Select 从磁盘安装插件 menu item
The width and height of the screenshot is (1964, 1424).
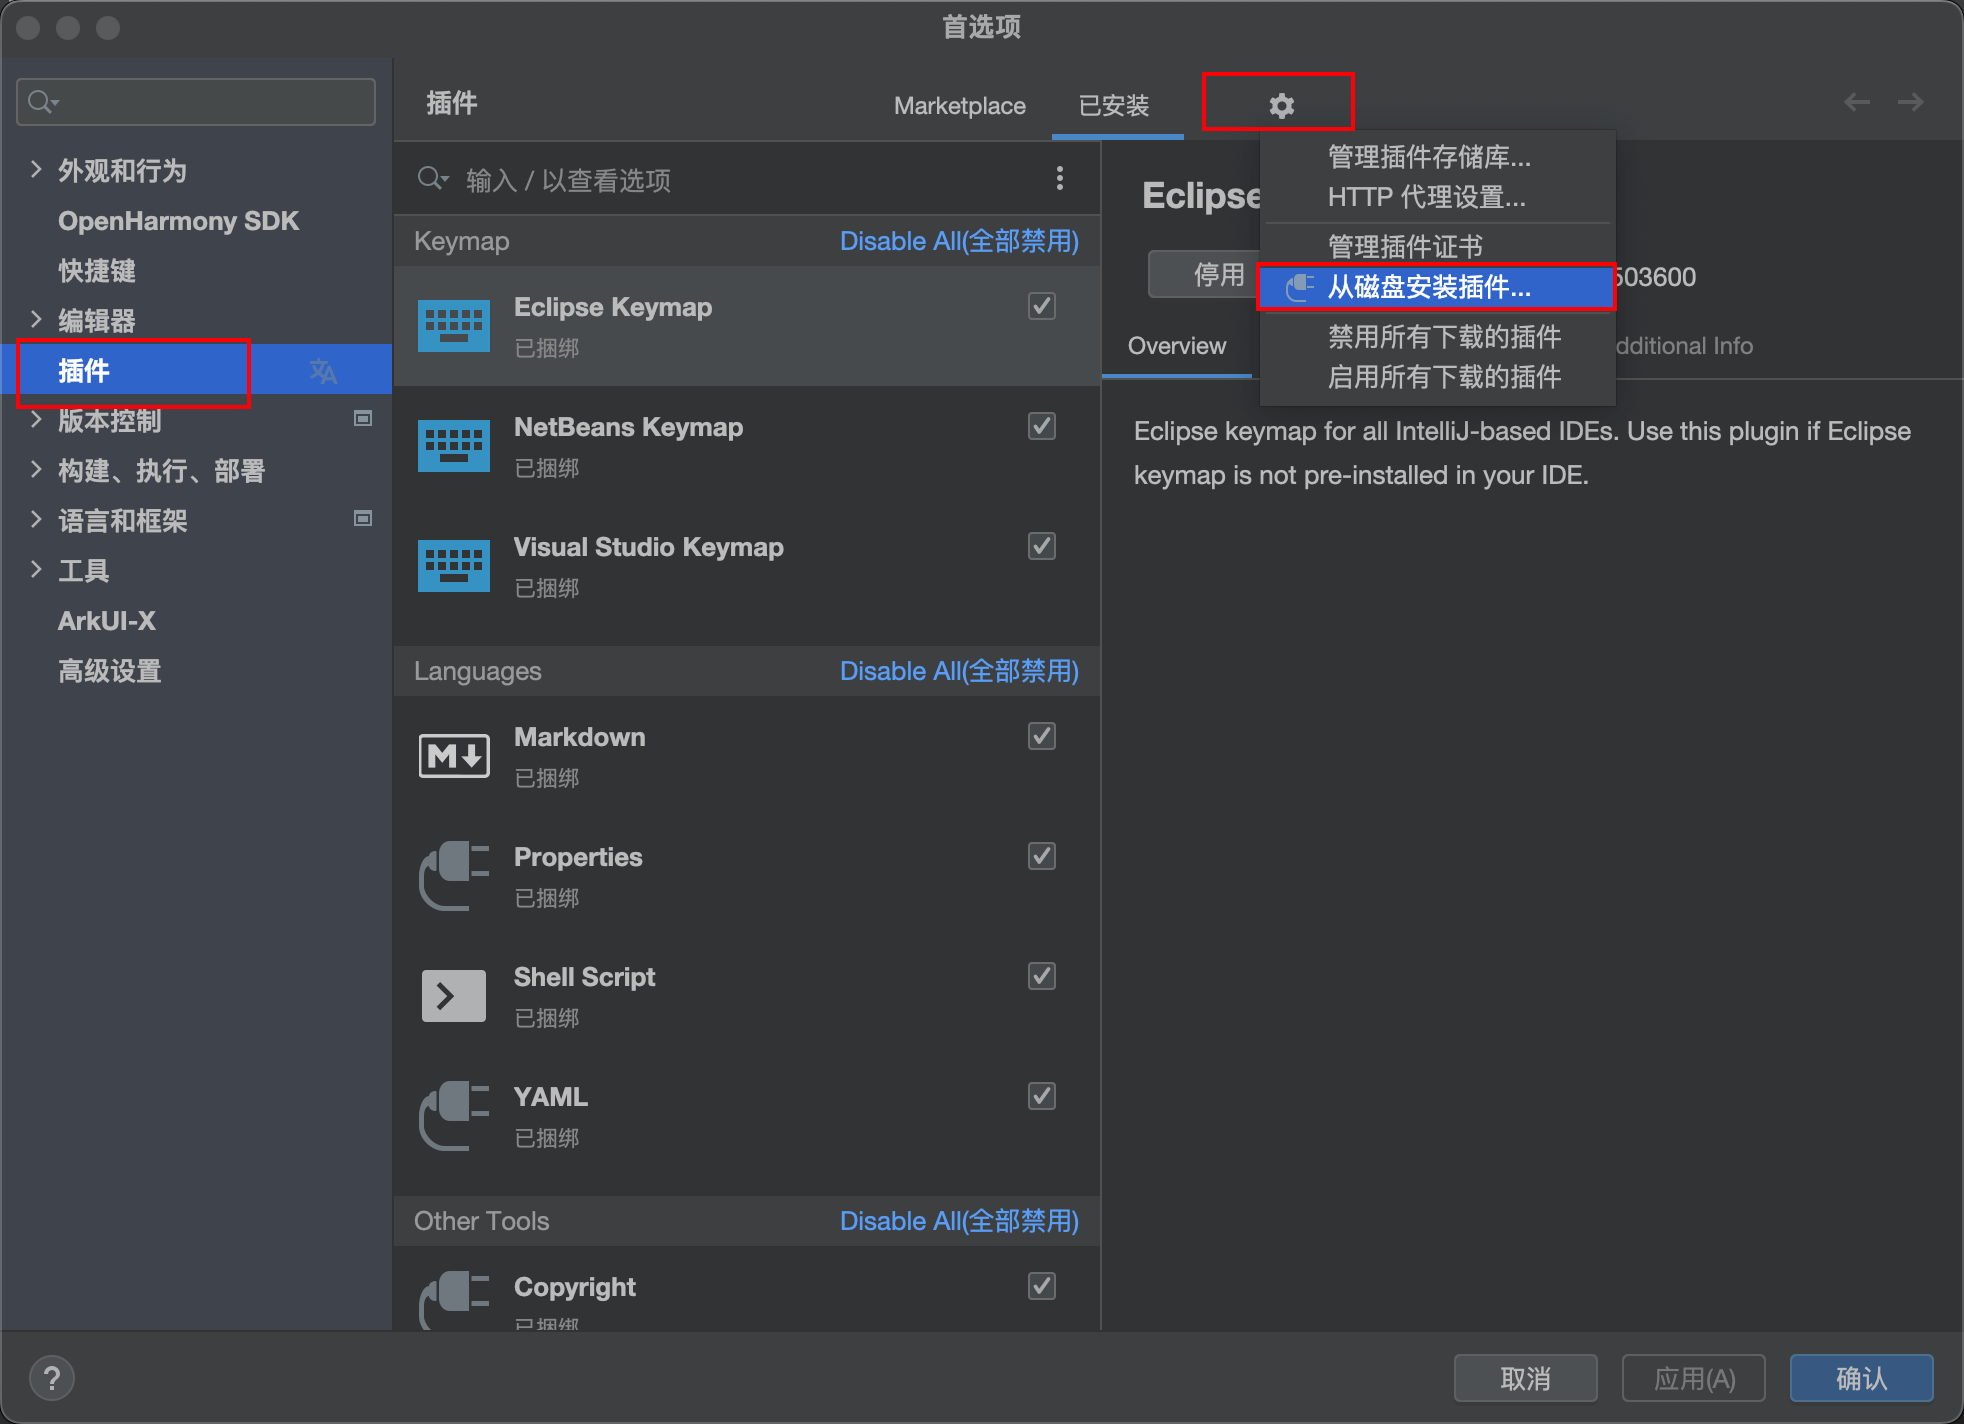click(x=1428, y=288)
